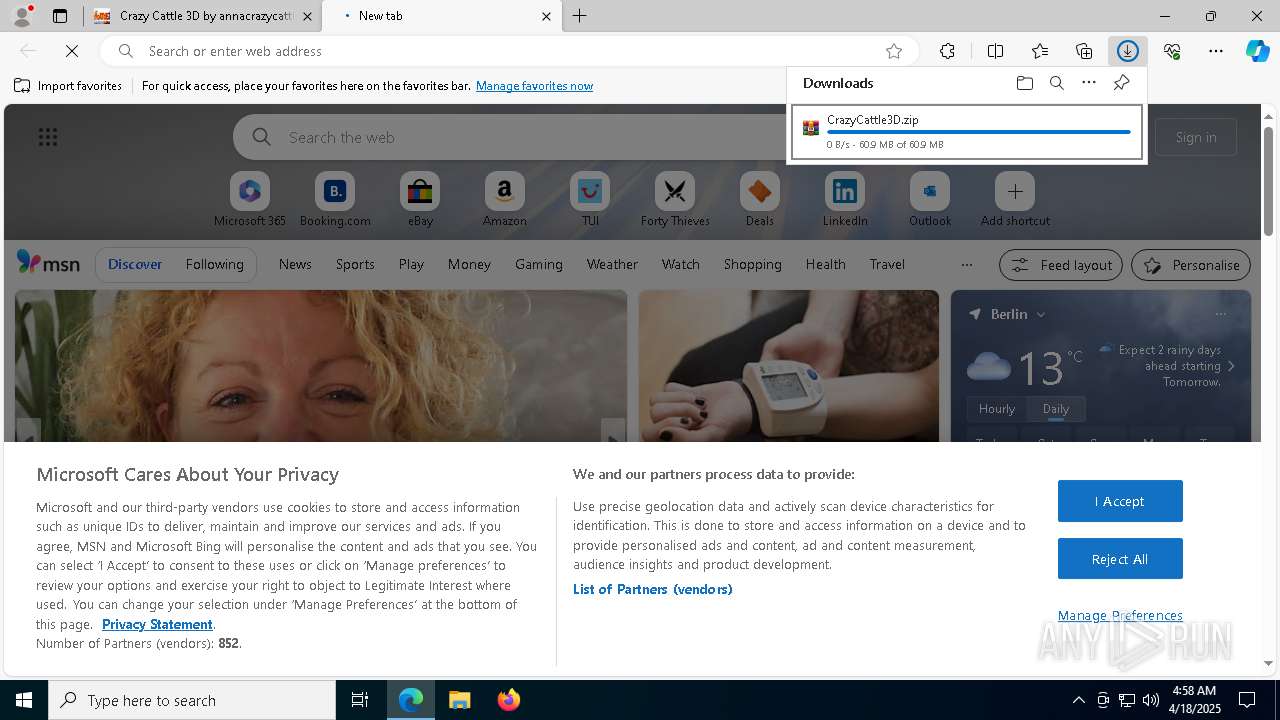Open Browser essentials icon
The height and width of the screenshot is (720, 1280).
[1172, 51]
